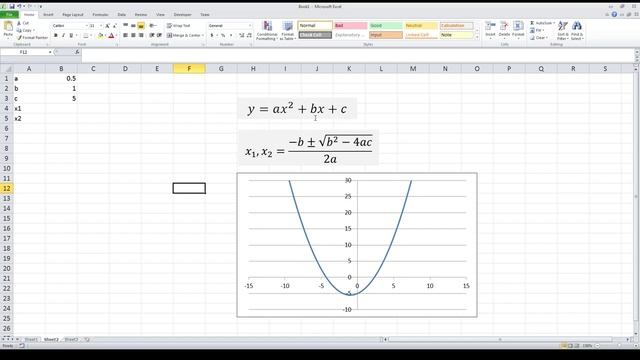Apply Percent Style number format

click(x=223, y=36)
